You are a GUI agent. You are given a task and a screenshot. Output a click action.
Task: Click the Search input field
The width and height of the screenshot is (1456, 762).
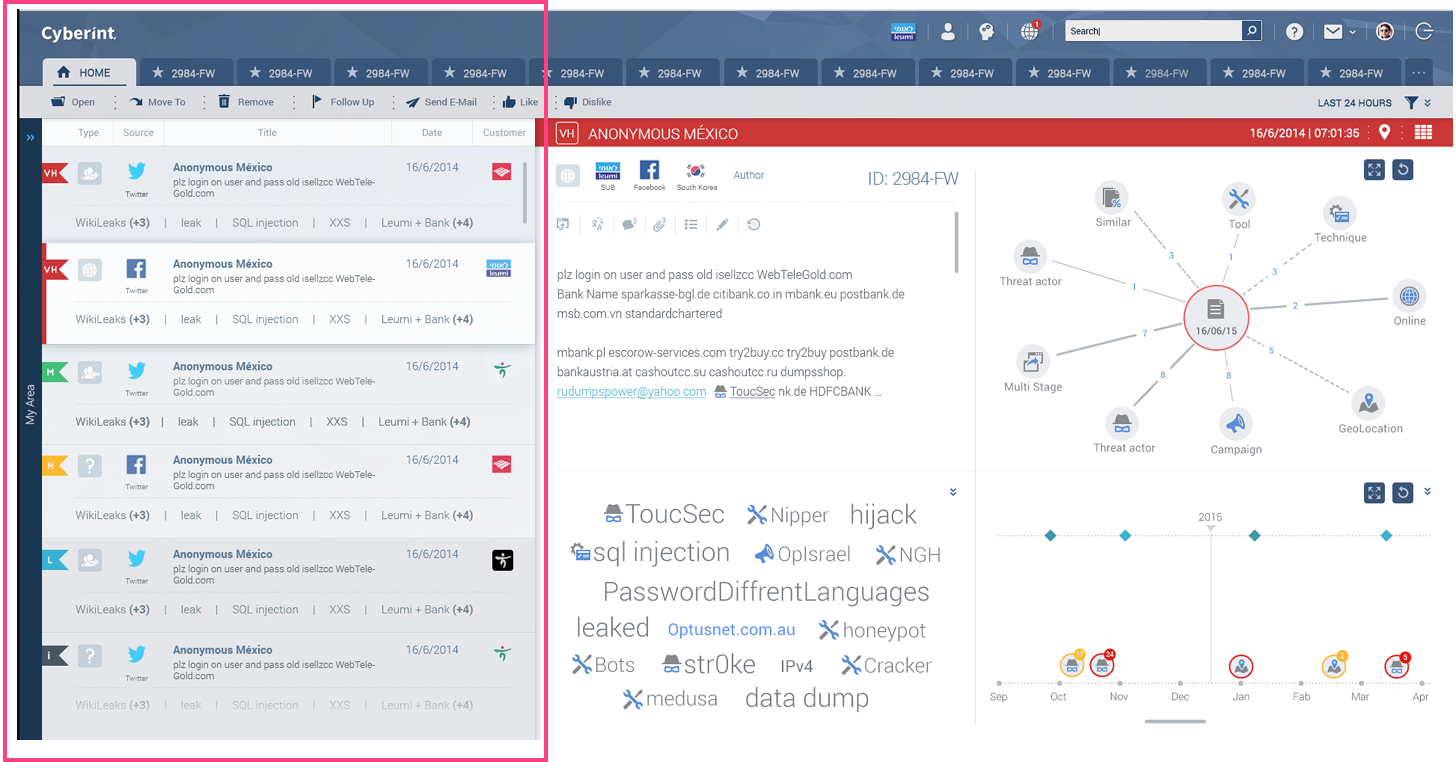[x=1153, y=31]
